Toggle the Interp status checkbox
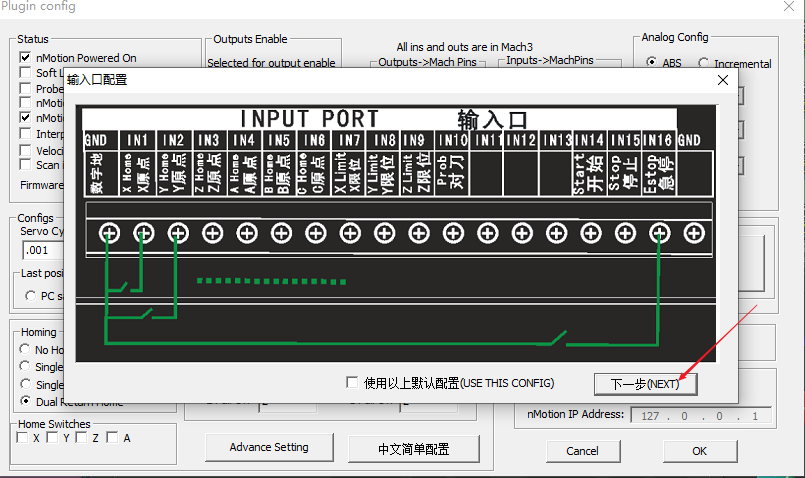The image size is (805, 478). [x=25, y=133]
